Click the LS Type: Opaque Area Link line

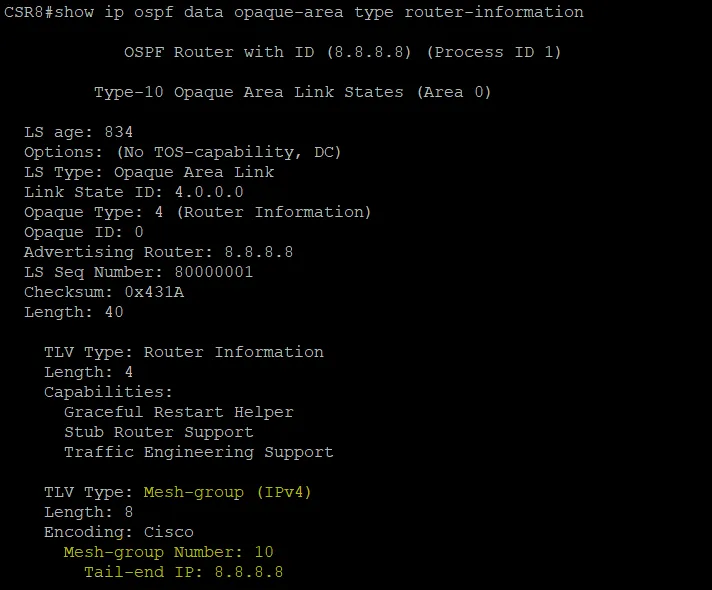[148, 172]
